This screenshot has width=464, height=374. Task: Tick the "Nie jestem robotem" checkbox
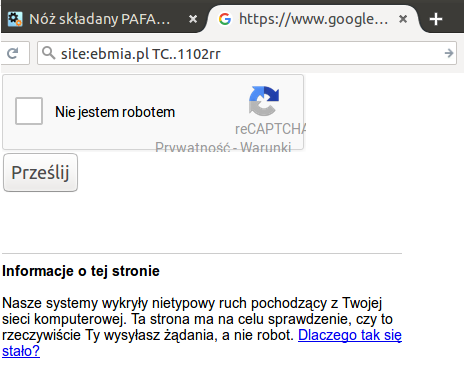tap(29, 111)
